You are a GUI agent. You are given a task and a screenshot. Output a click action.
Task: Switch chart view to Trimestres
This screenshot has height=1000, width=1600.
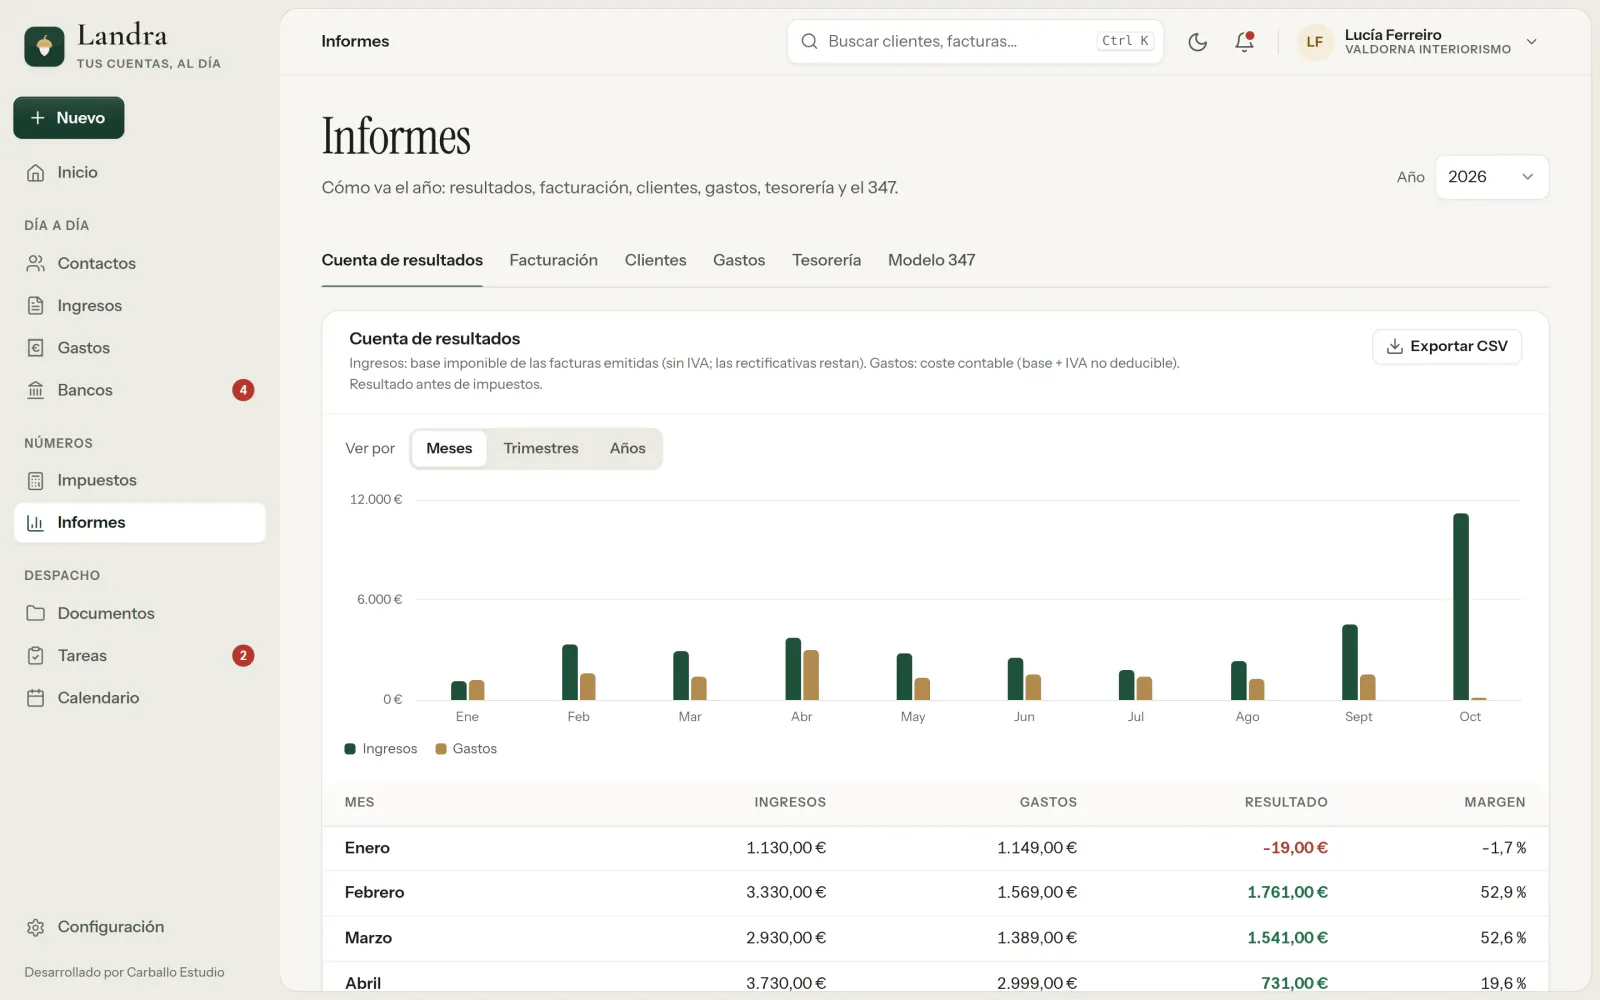point(541,449)
